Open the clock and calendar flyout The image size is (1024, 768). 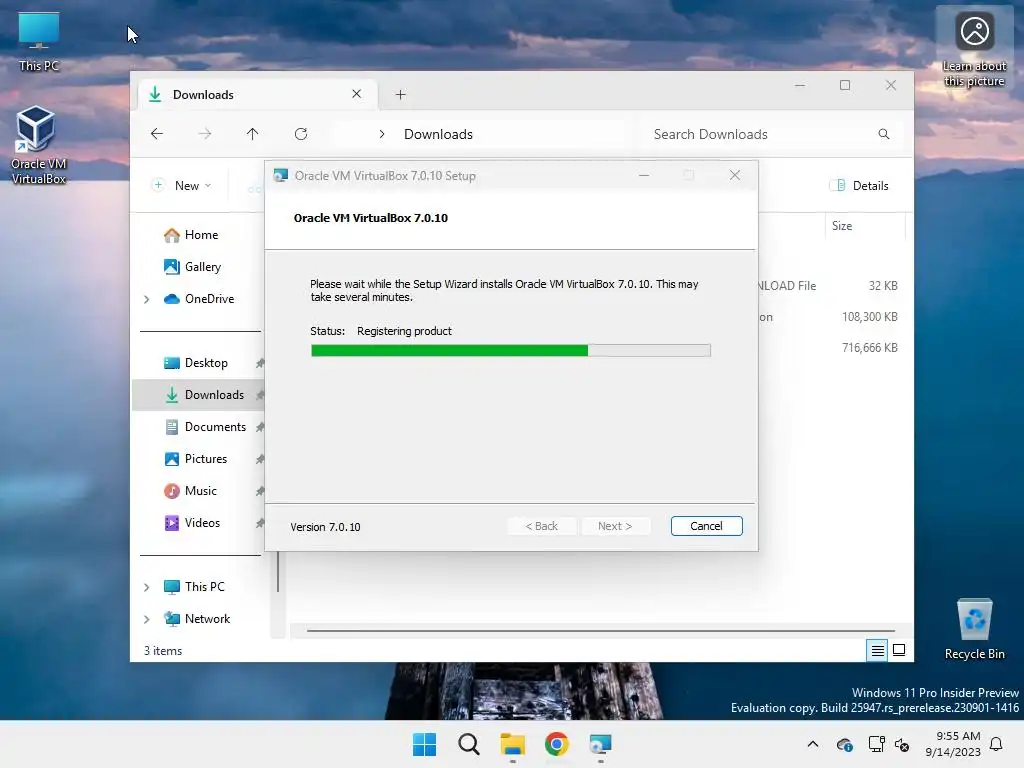[x=953, y=744]
